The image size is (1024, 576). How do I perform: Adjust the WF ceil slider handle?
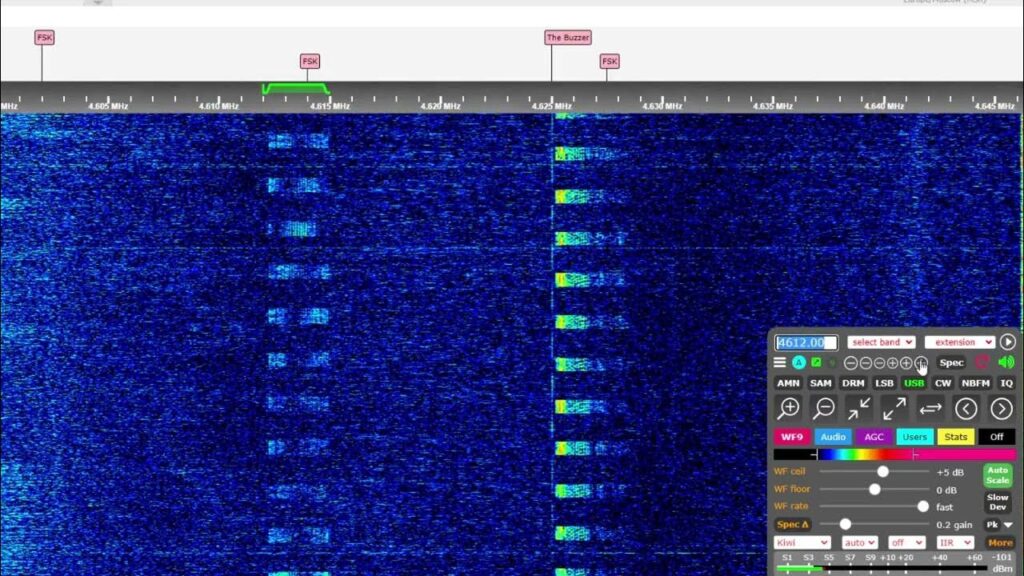883,472
